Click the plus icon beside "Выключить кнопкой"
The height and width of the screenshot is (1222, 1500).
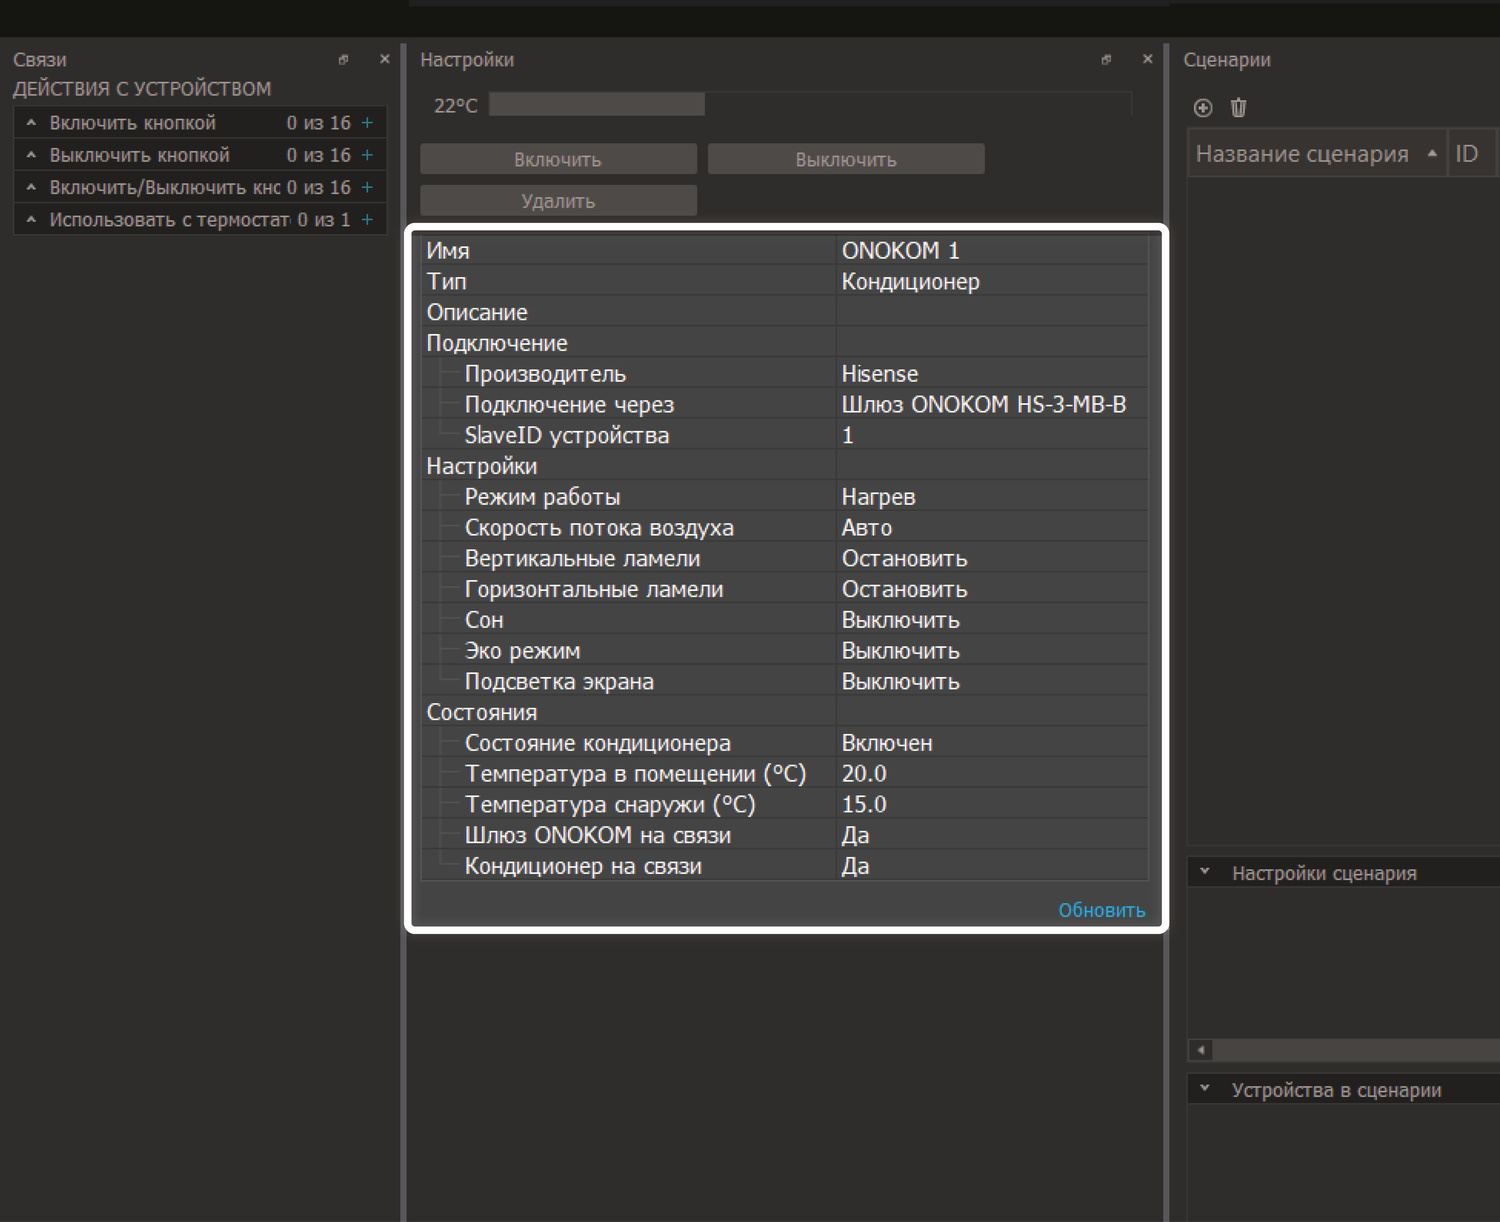(367, 155)
